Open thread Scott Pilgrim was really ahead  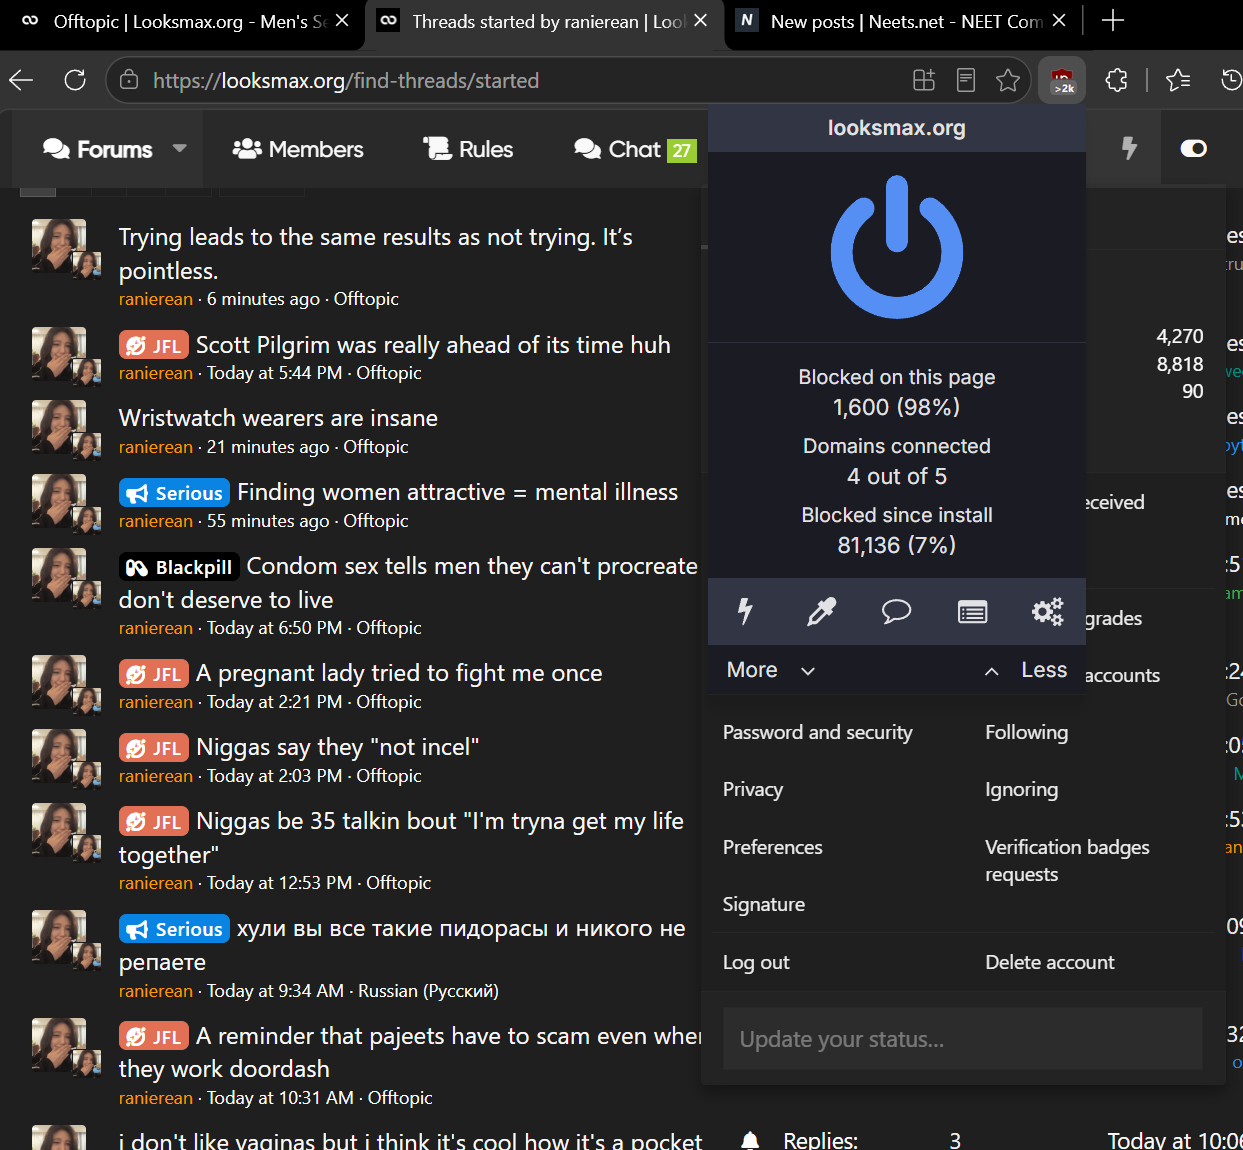coord(433,345)
